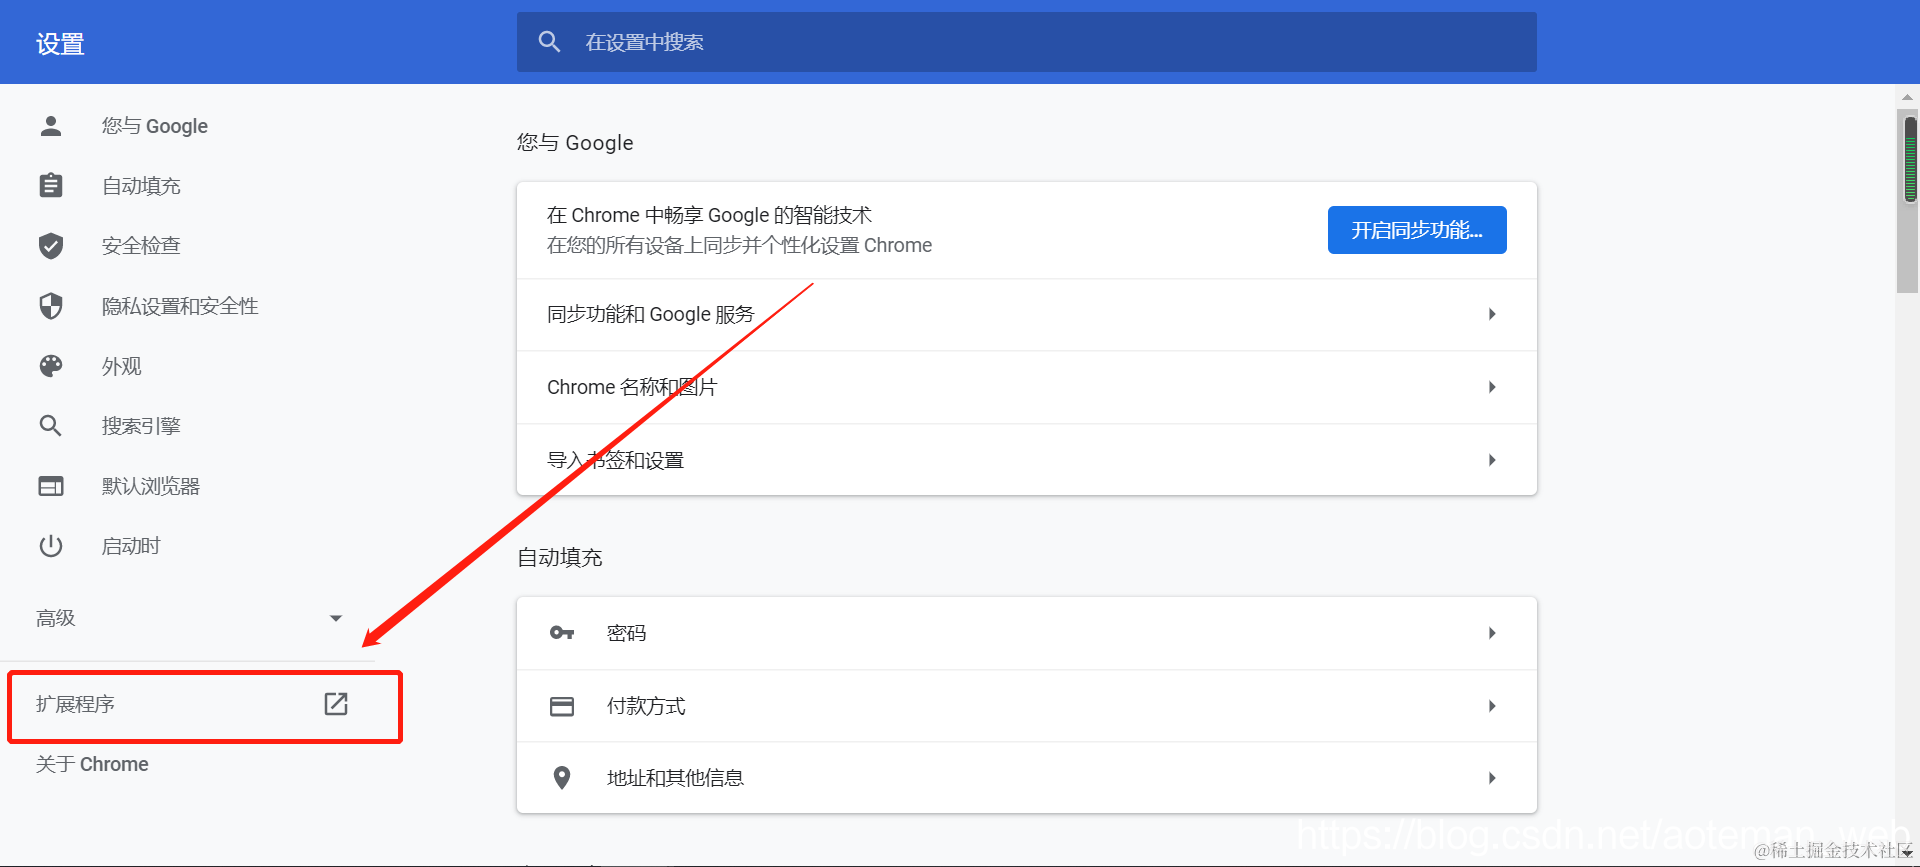Click the shield check icon for 安全检查

pyautogui.click(x=51, y=246)
